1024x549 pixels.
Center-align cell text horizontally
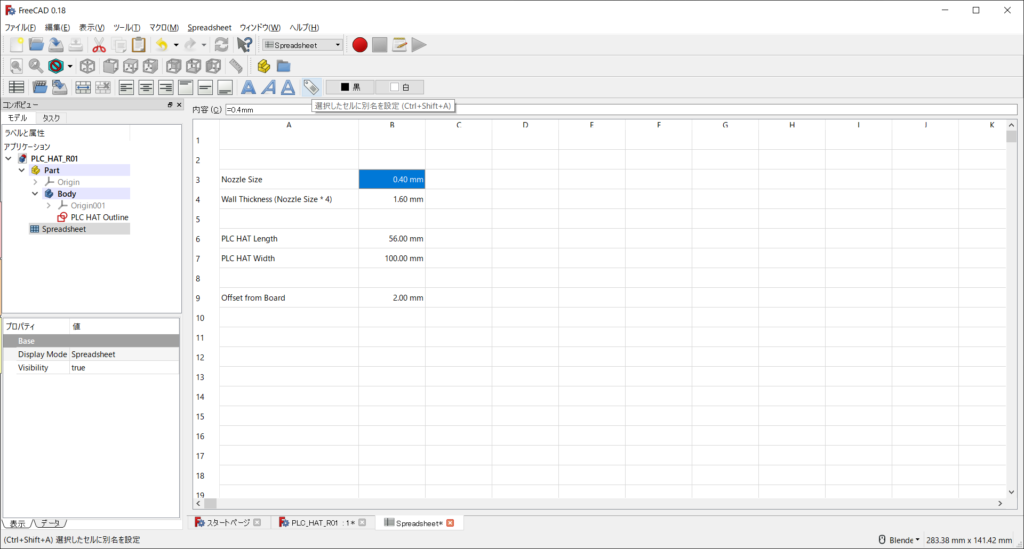[146, 88]
